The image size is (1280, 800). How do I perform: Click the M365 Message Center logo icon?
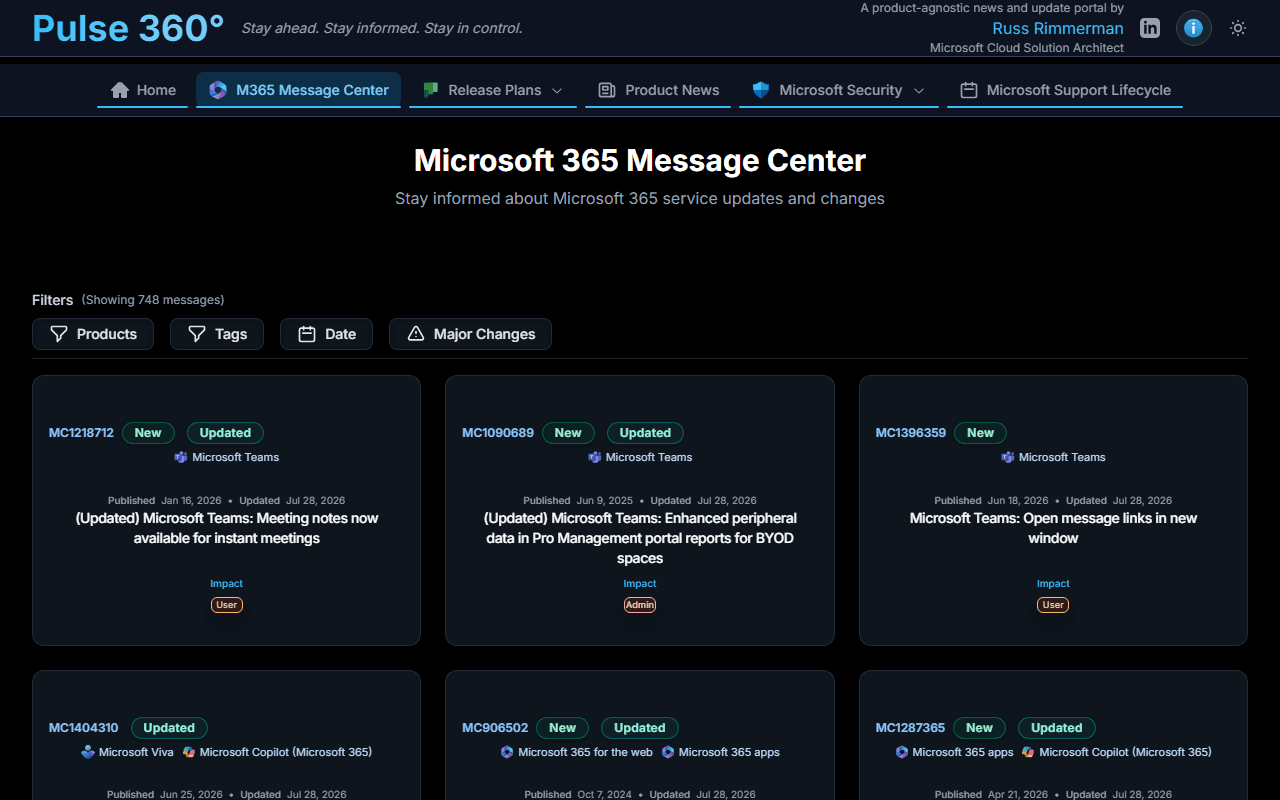click(x=218, y=90)
